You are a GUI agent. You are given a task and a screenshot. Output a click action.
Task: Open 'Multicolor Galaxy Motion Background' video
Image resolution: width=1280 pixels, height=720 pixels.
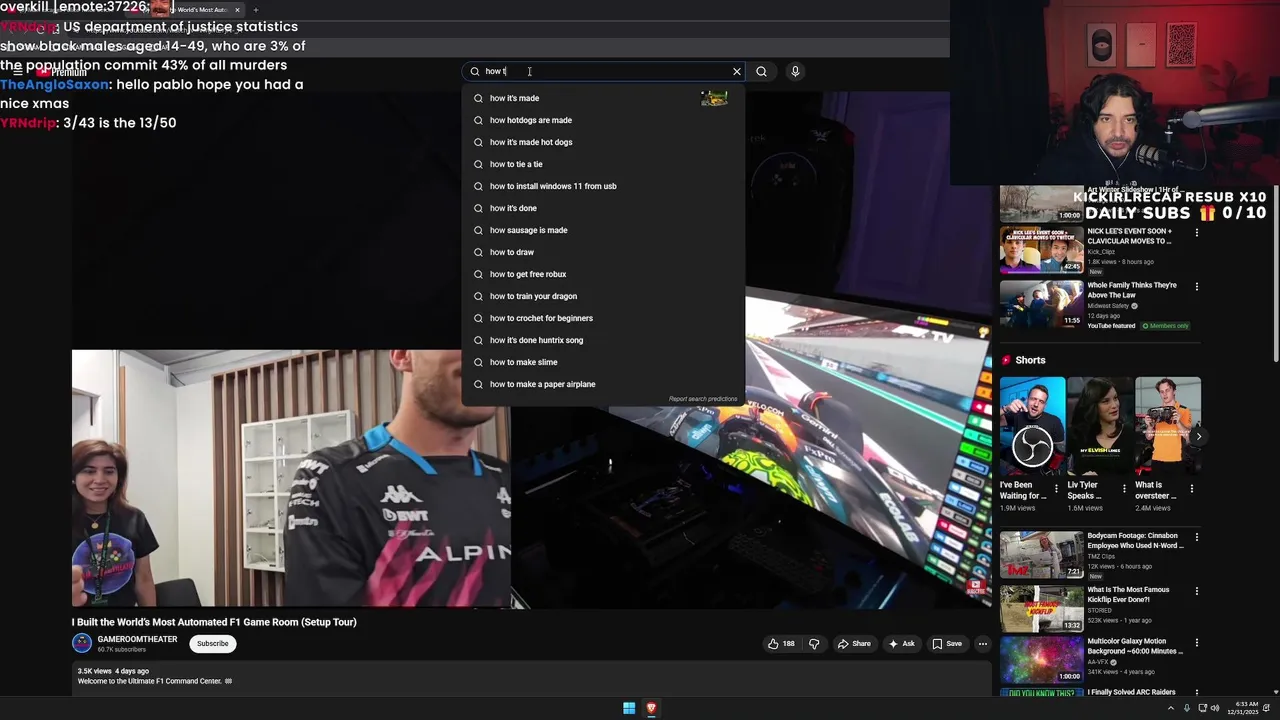click(1041, 660)
